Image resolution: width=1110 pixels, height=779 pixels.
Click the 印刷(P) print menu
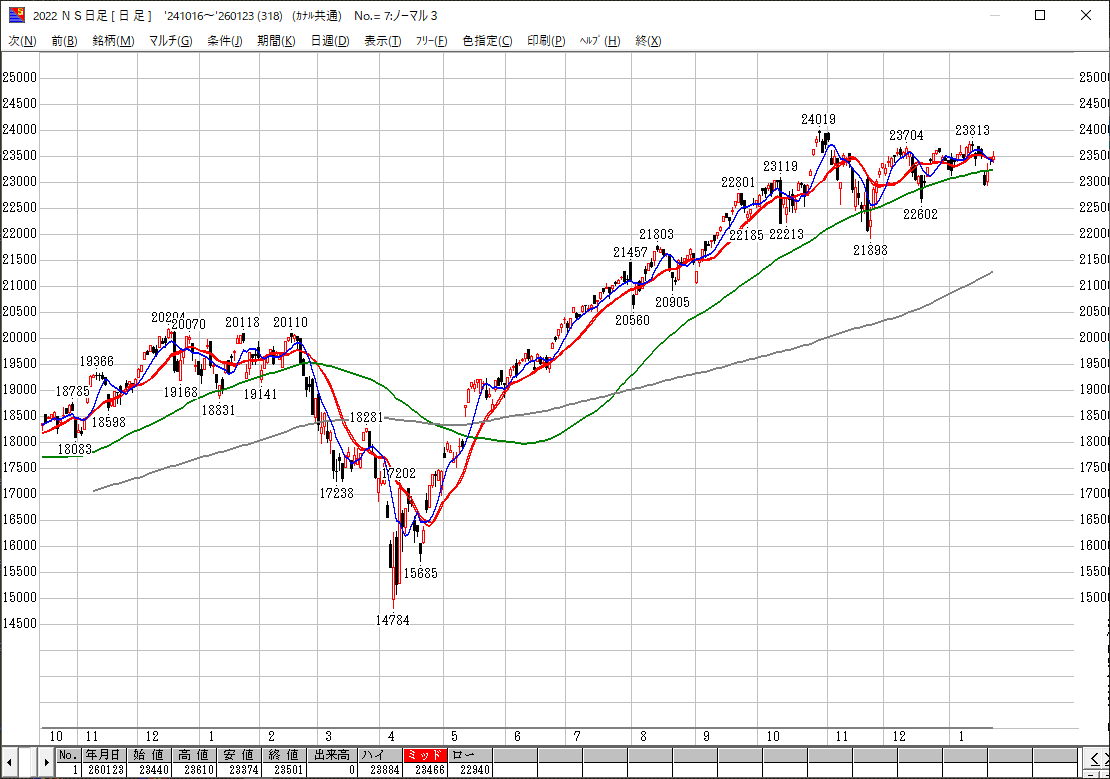(546, 41)
